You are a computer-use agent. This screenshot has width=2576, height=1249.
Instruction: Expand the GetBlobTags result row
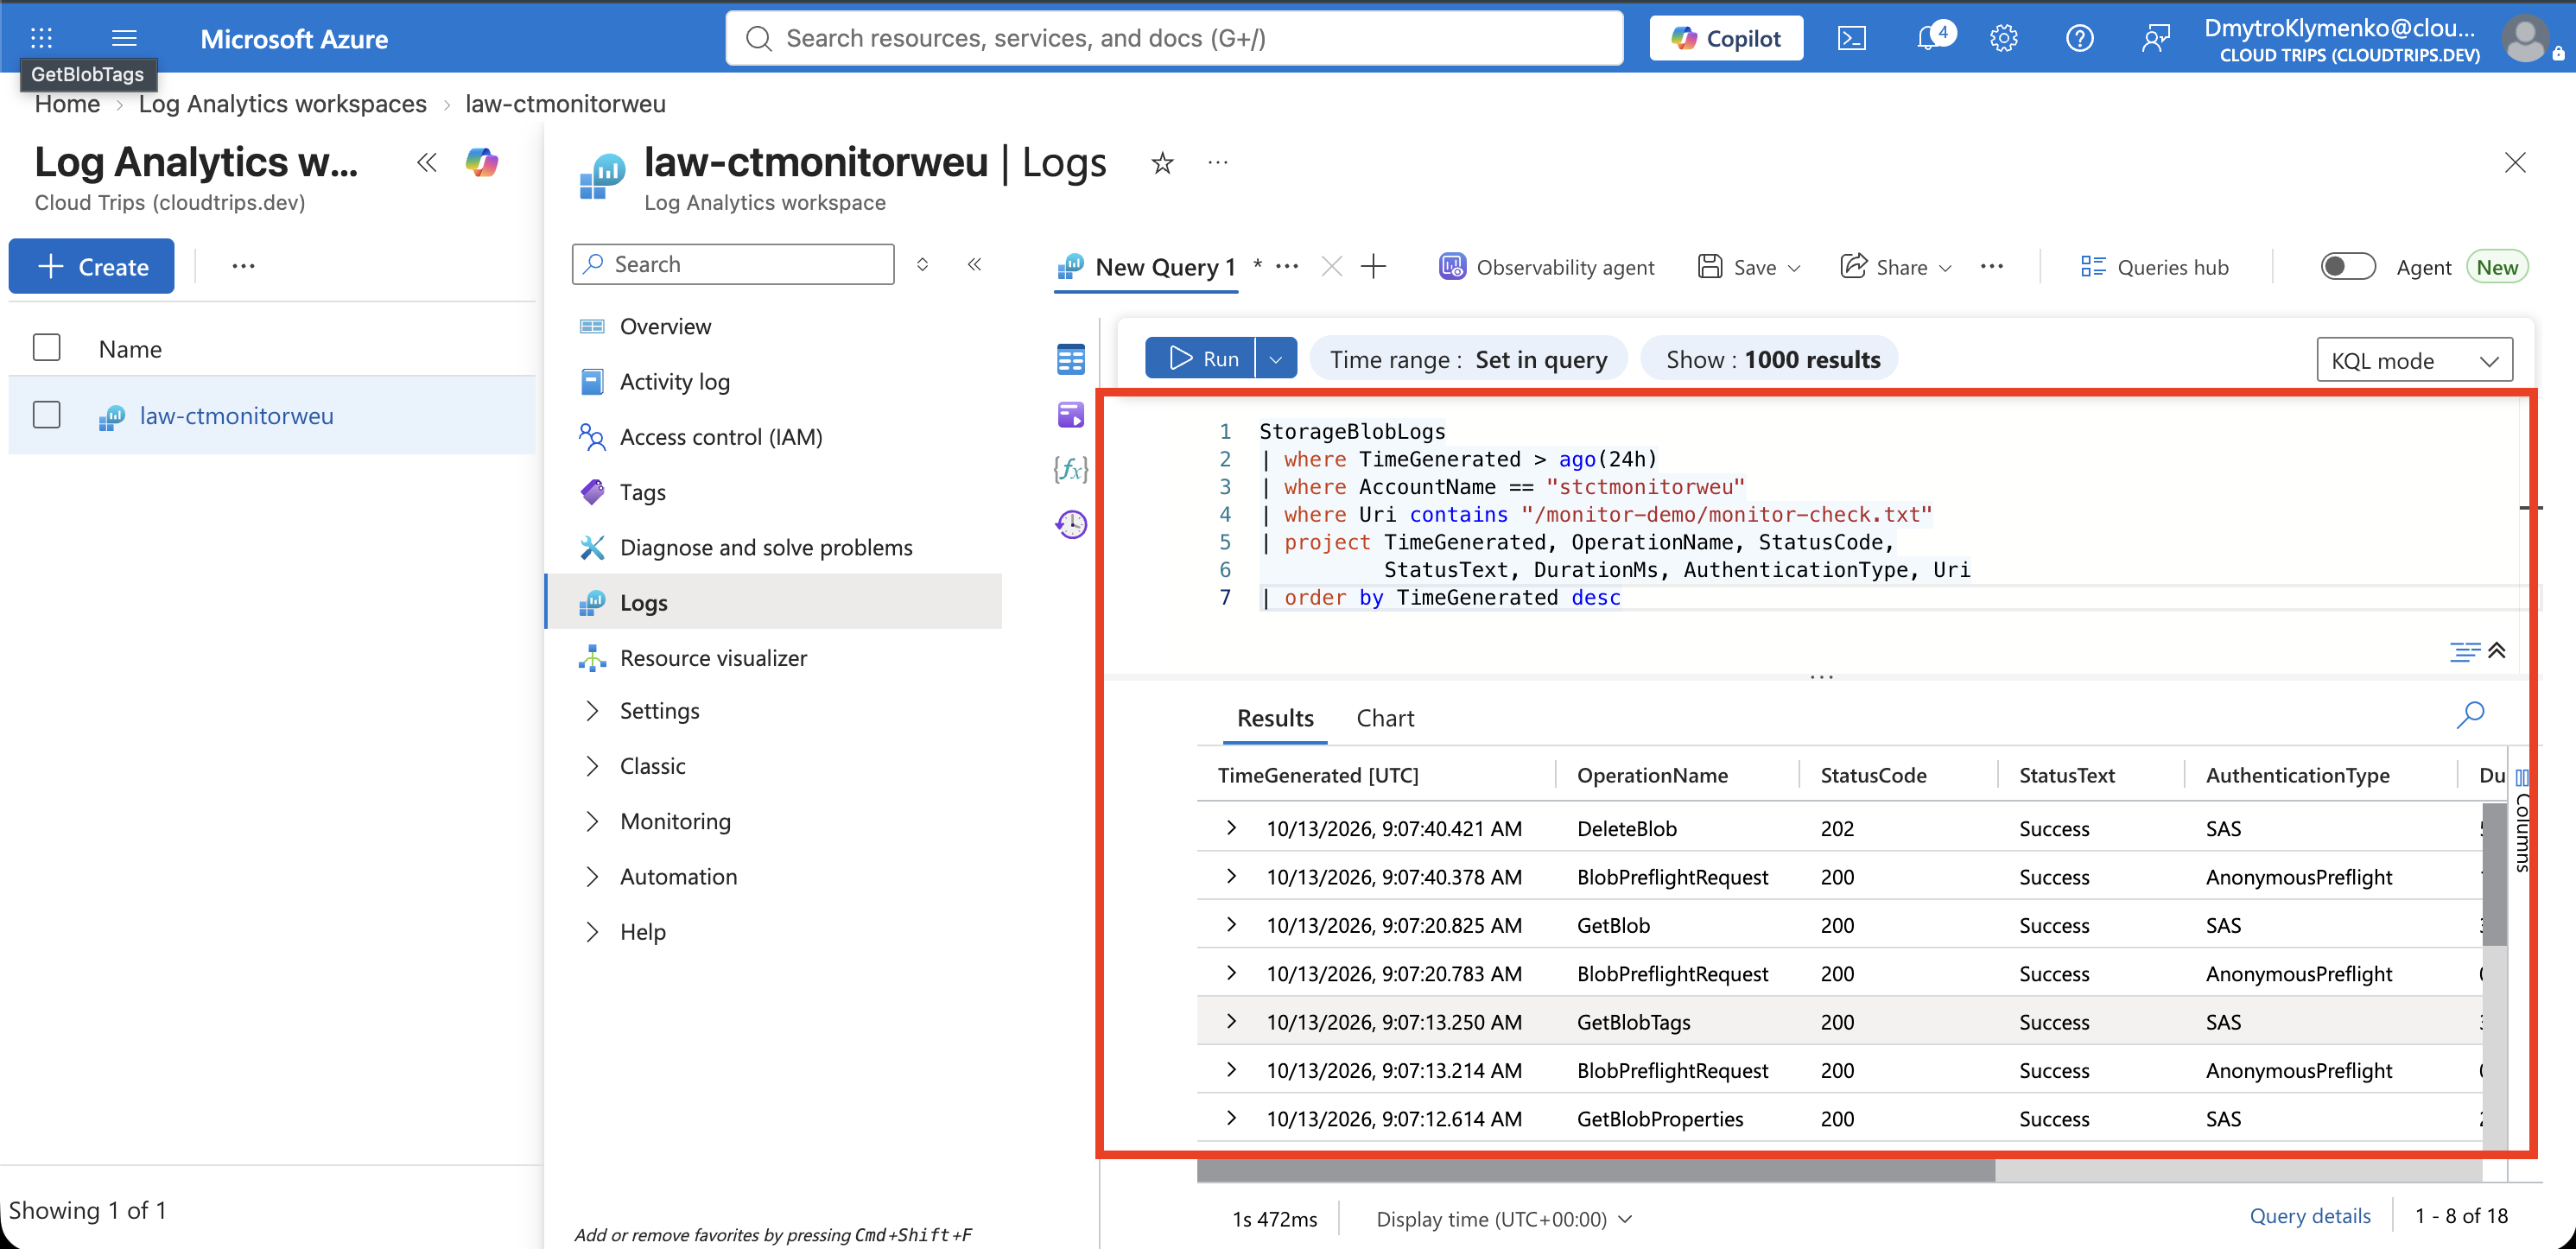pyautogui.click(x=1231, y=1020)
